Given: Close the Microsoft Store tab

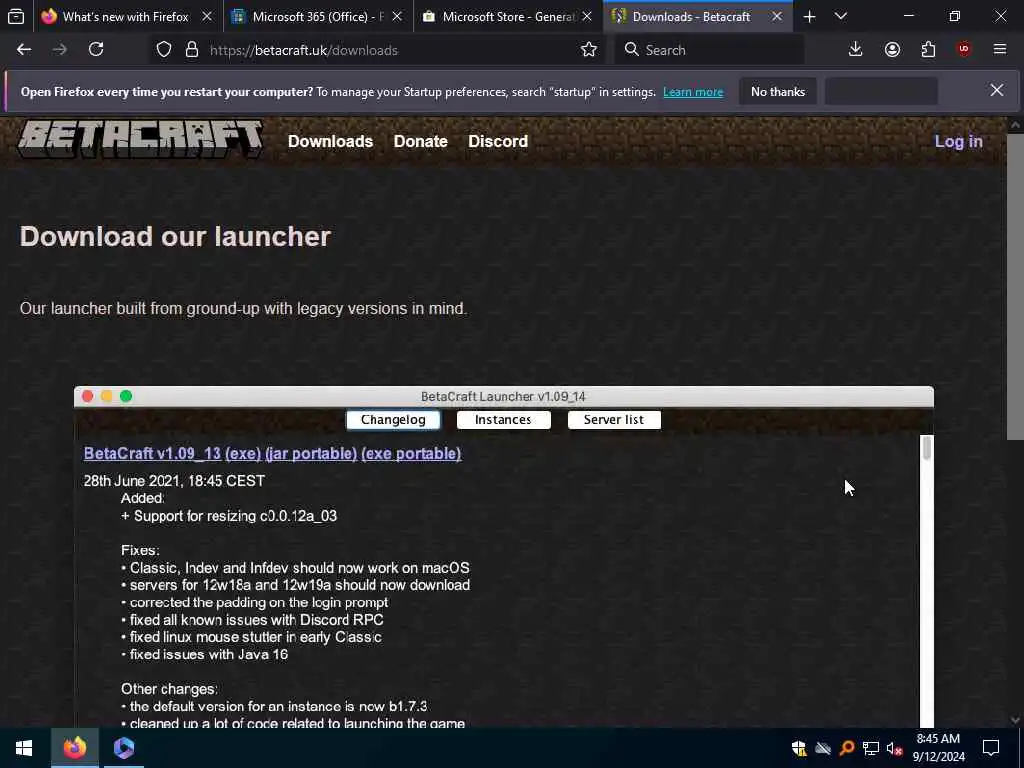Looking at the screenshot, I should tap(587, 16).
